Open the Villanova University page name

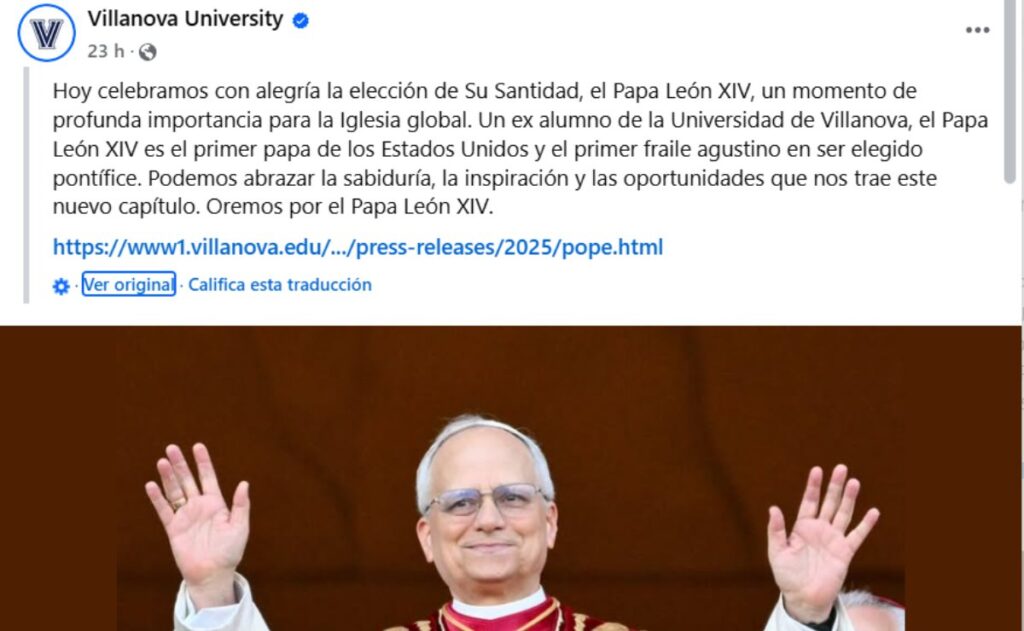(x=185, y=19)
